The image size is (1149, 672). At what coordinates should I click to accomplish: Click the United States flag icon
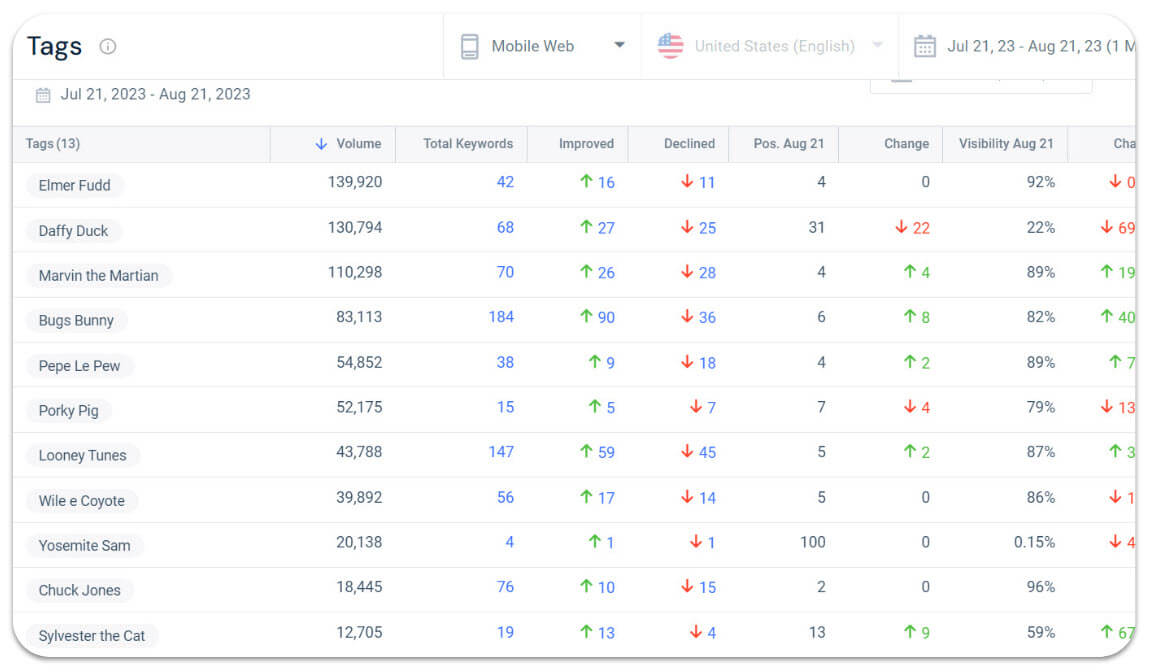(670, 46)
